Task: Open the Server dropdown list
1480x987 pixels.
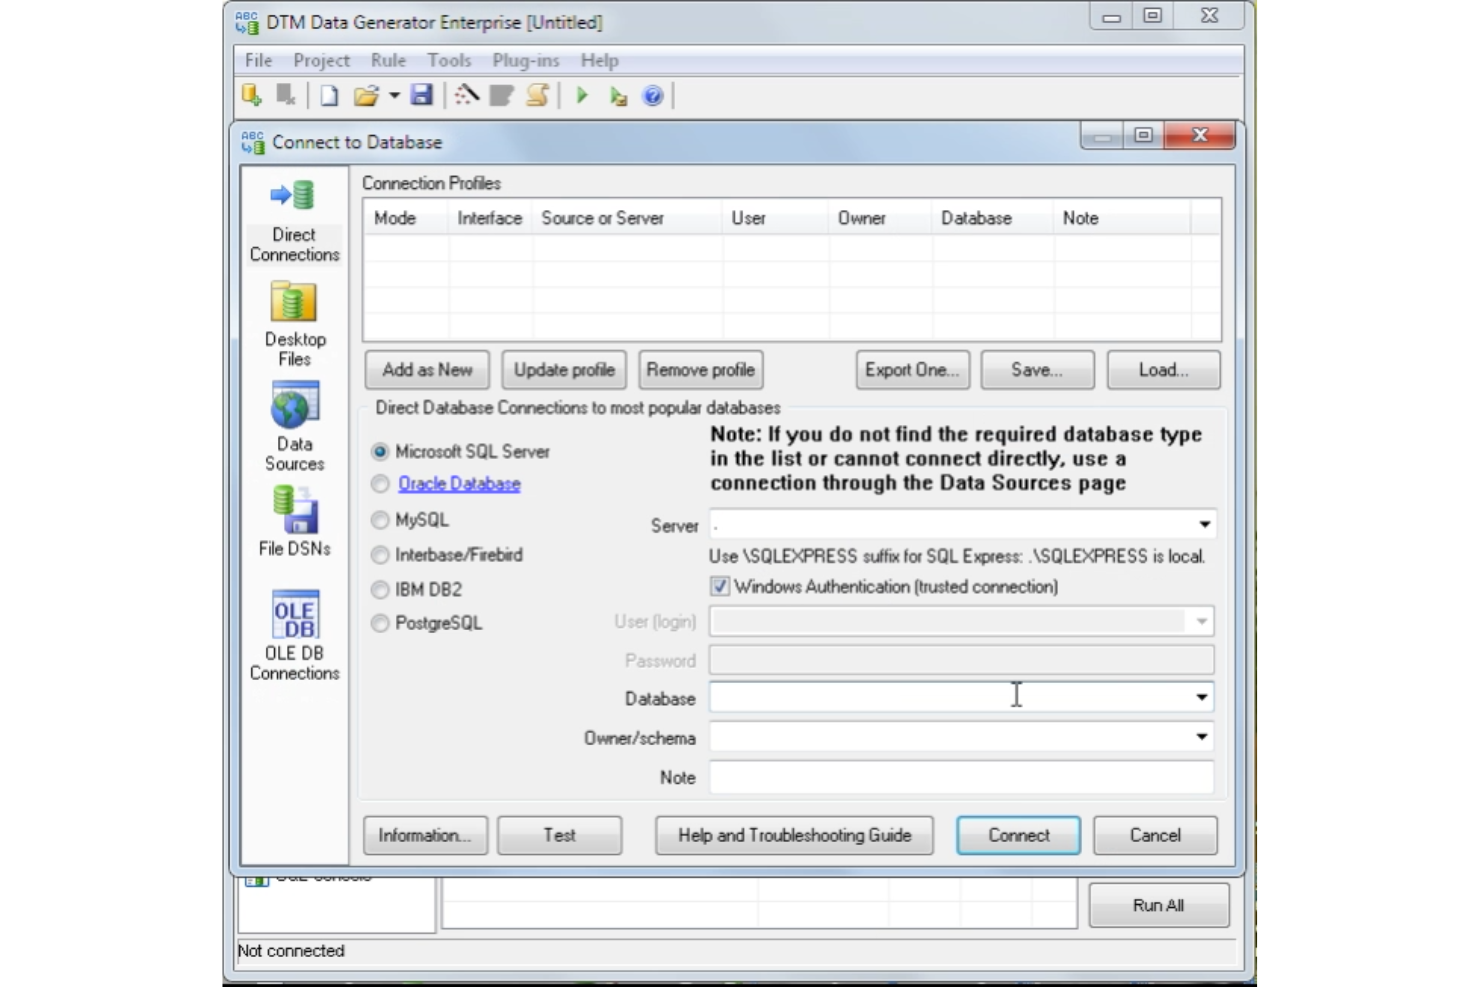Action: tap(1201, 523)
